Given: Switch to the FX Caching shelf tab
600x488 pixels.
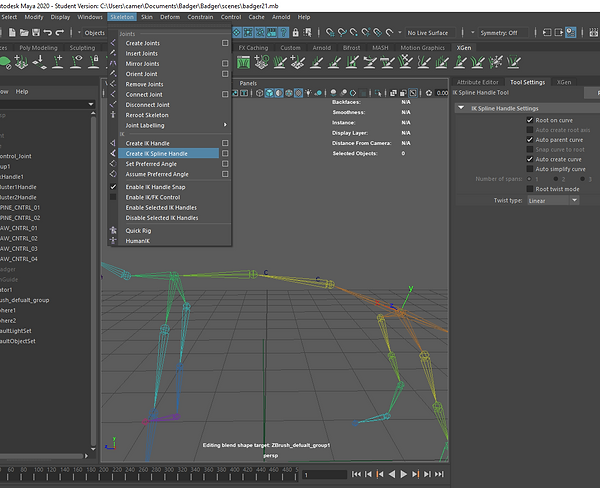Looking at the screenshot, I should click(253, 48).
